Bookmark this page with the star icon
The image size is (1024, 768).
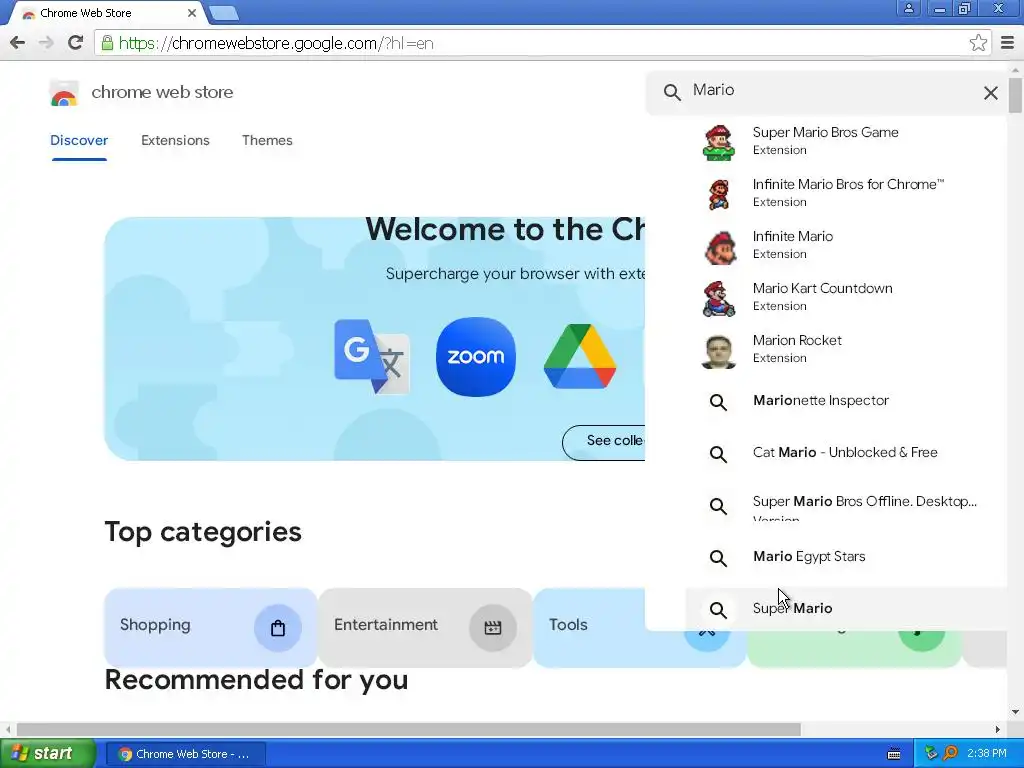pos(978,43)
